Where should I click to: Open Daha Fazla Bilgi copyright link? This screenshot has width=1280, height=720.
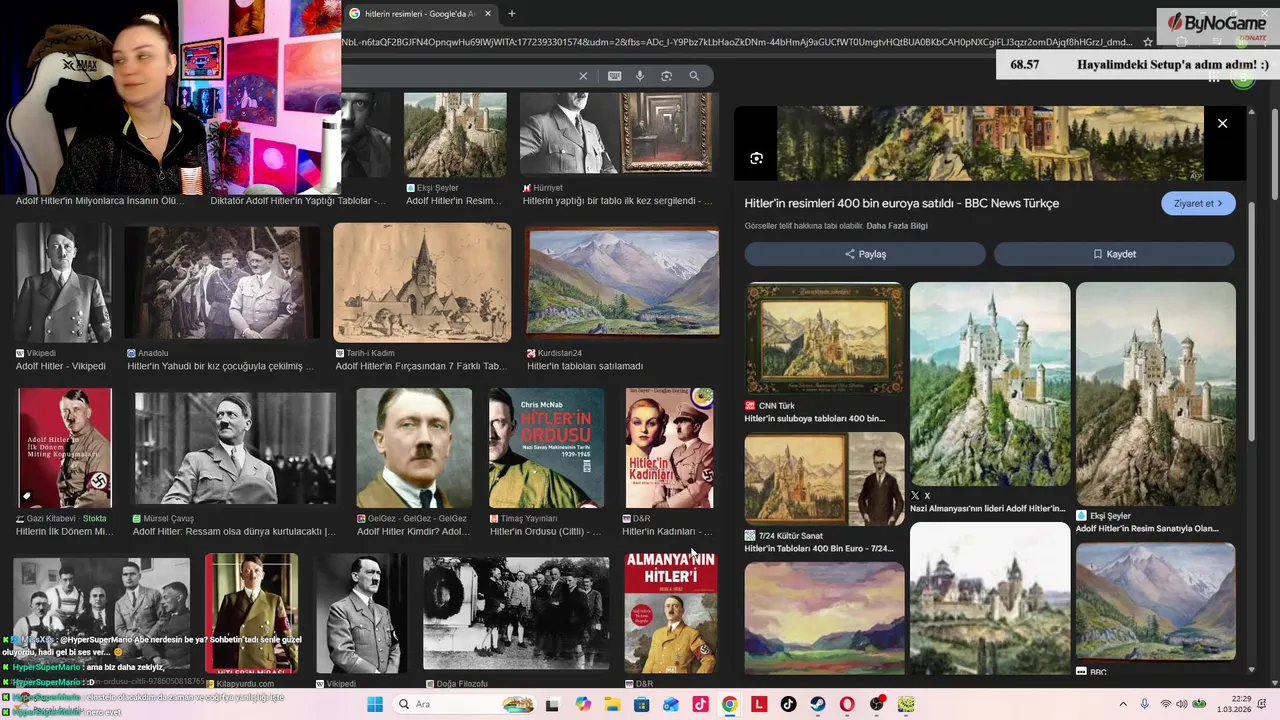click(897, 226)
